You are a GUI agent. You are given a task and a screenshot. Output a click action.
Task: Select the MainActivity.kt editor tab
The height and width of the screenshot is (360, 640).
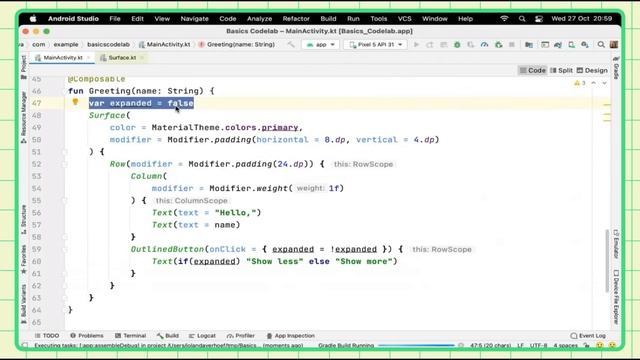[x=62, y=58]
